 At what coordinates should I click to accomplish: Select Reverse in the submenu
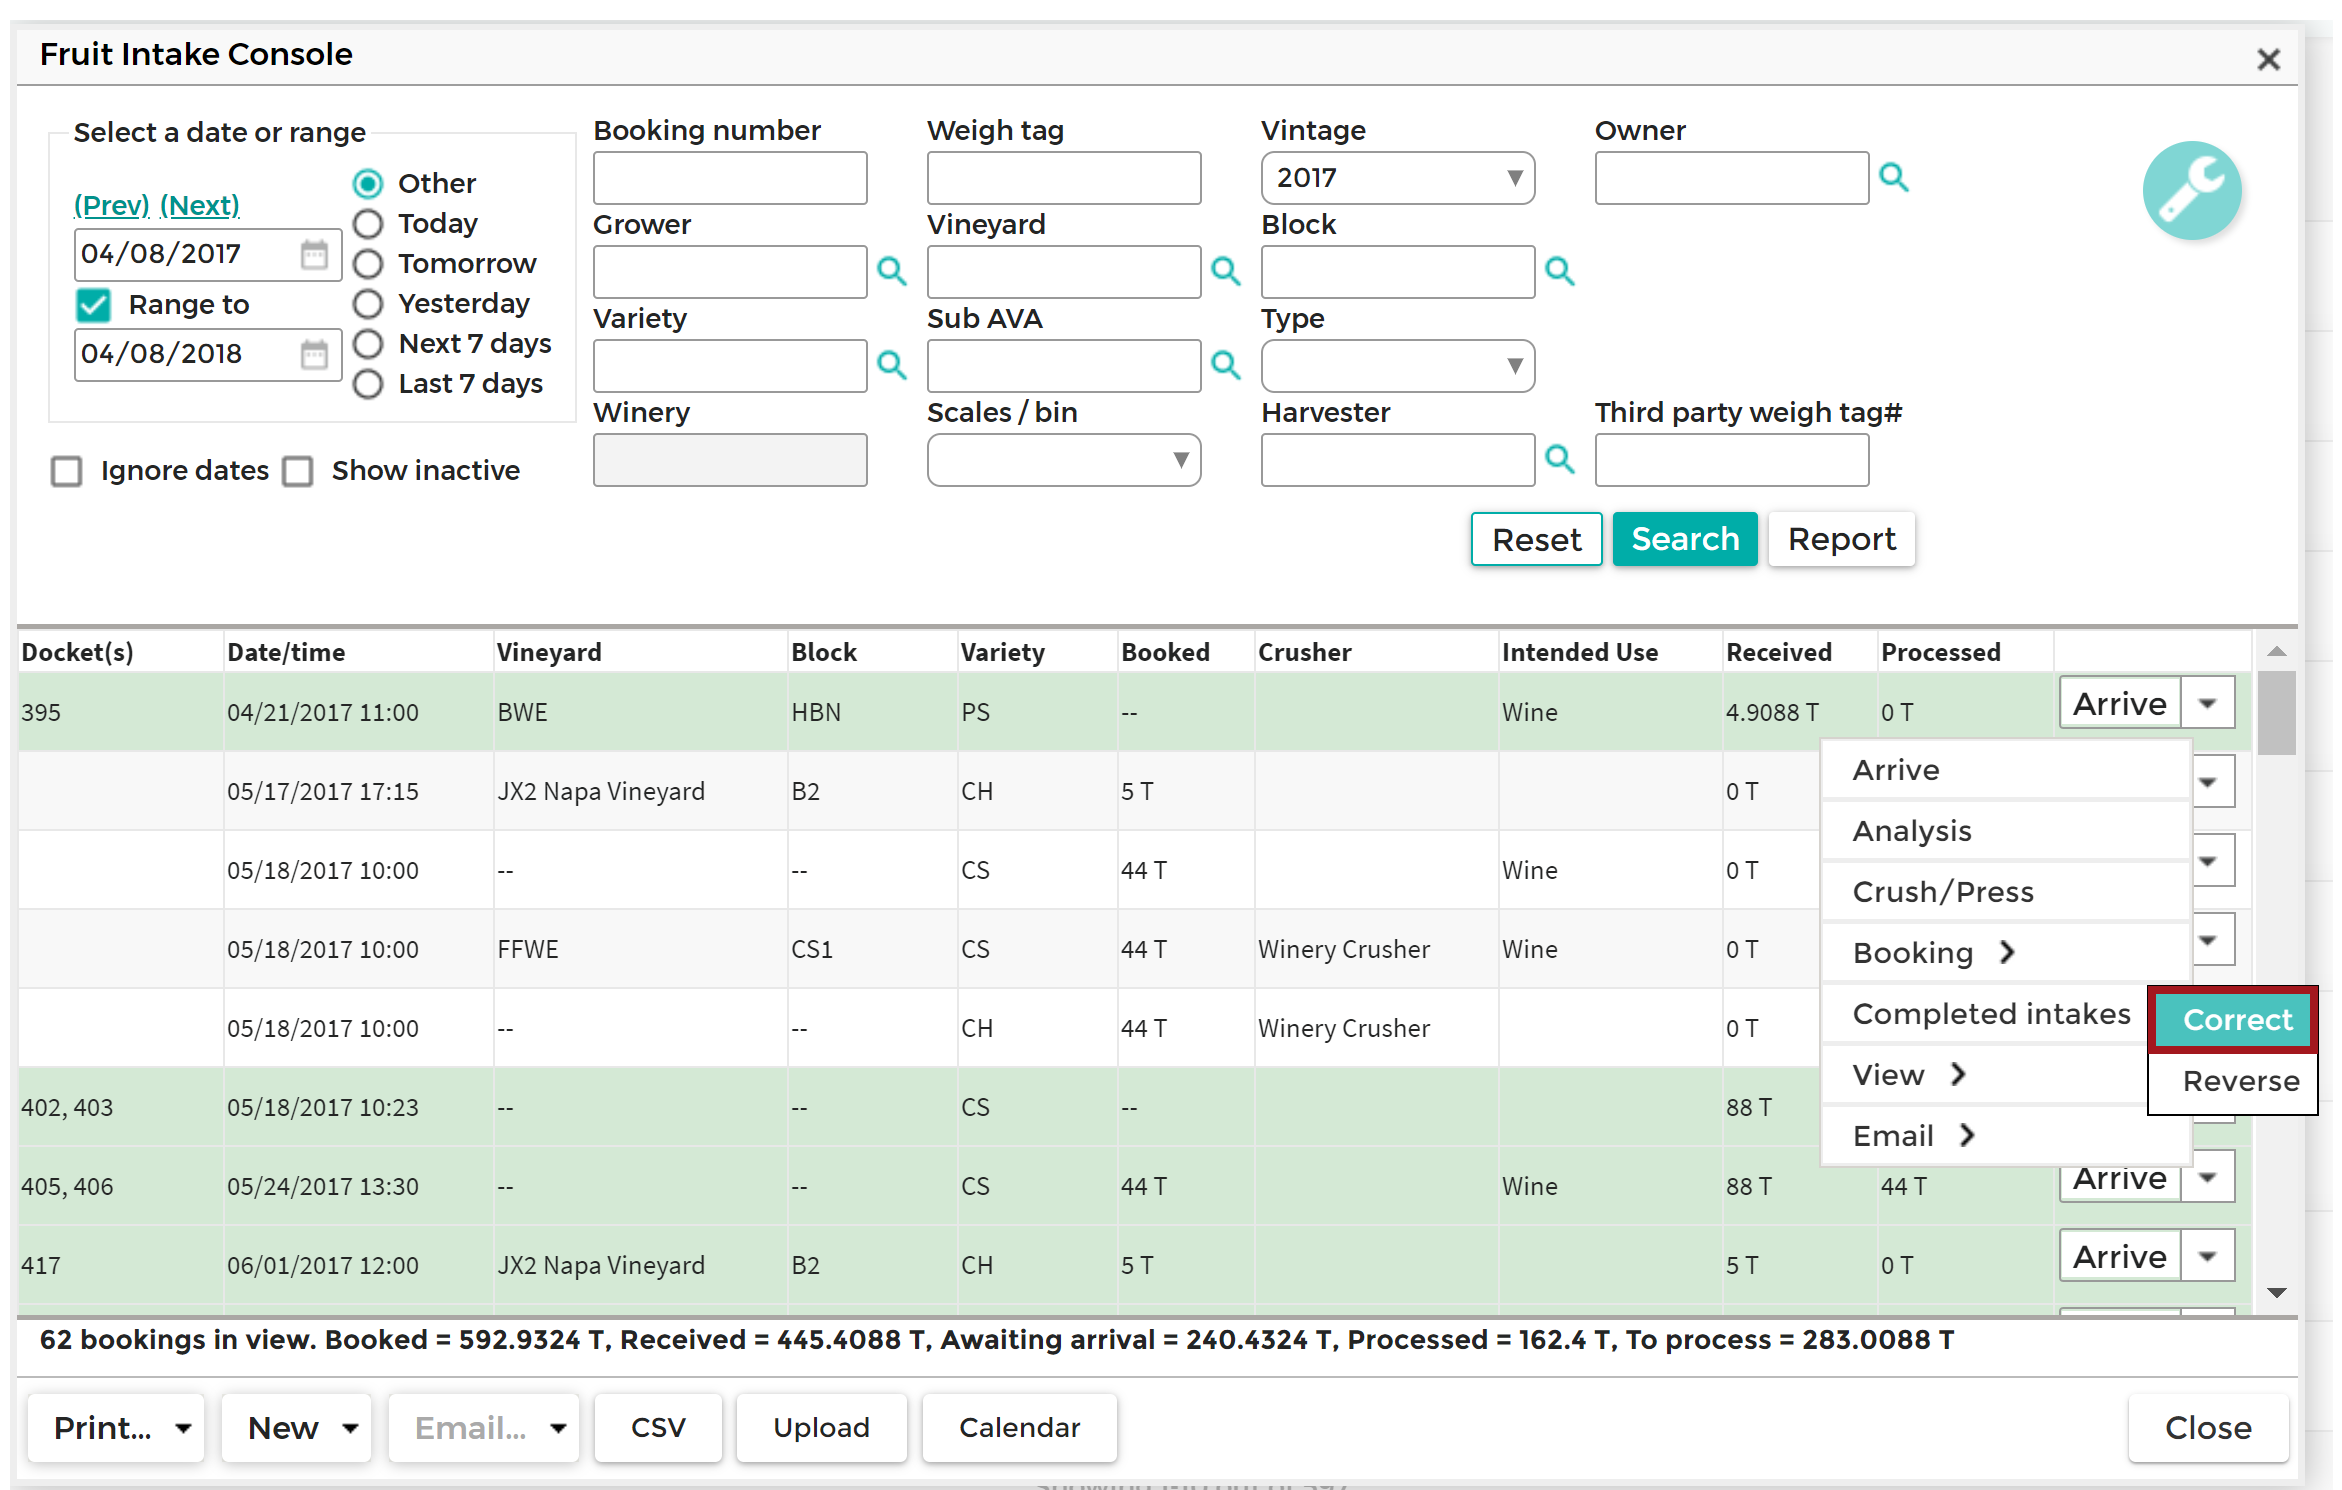coord(2232,1081)
